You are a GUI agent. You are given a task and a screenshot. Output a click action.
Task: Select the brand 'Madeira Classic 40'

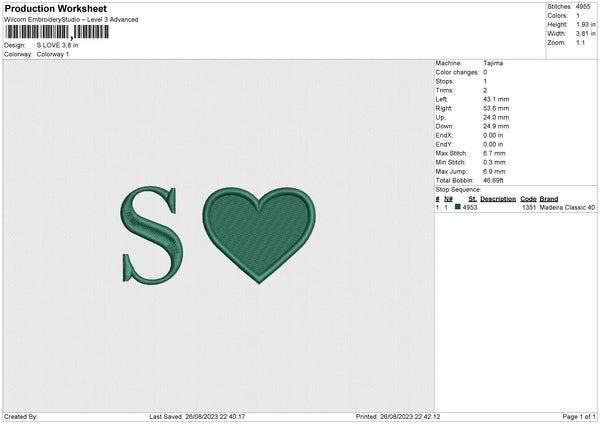pyautogui.click(x=567, y=207)
